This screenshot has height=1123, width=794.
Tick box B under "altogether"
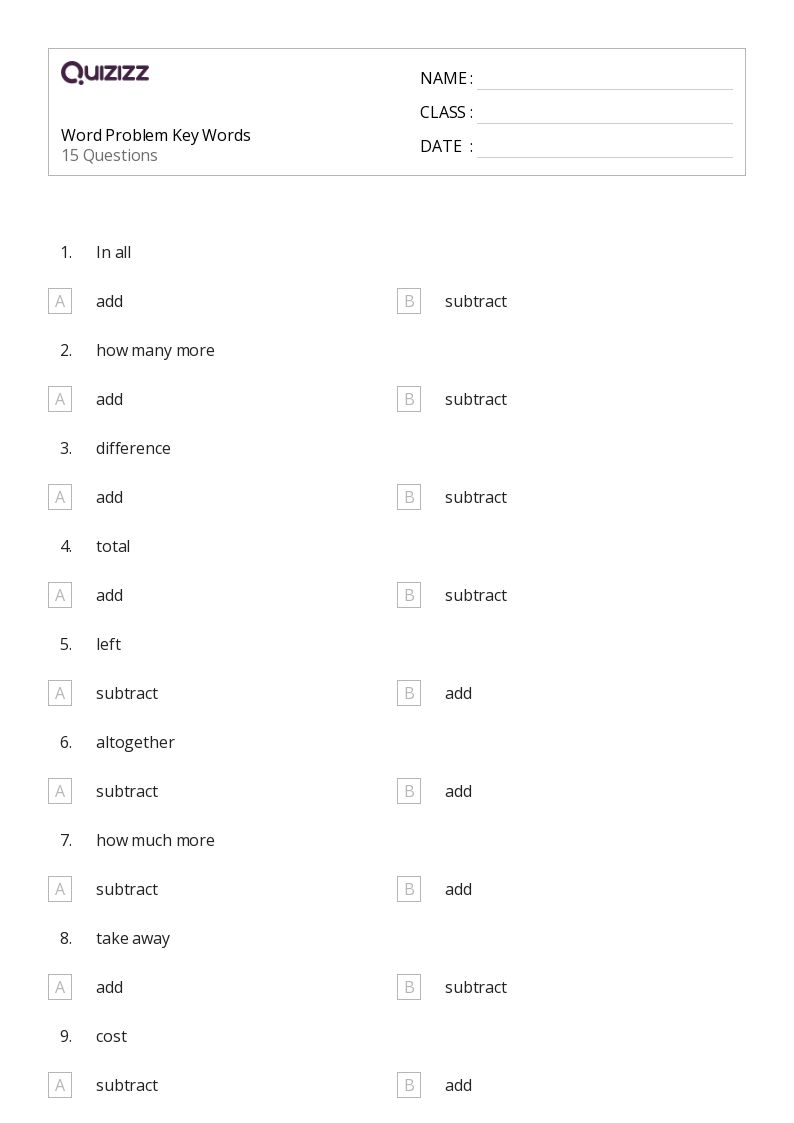(409, 791)
